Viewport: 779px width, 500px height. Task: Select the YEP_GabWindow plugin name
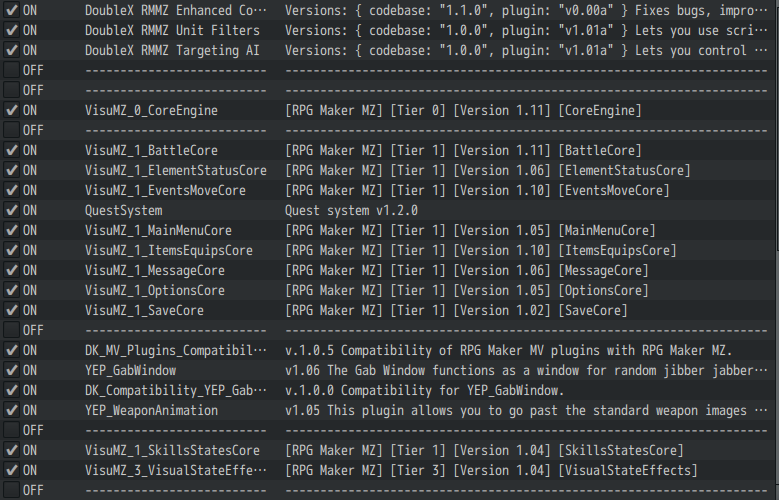(x=130, y=370)
